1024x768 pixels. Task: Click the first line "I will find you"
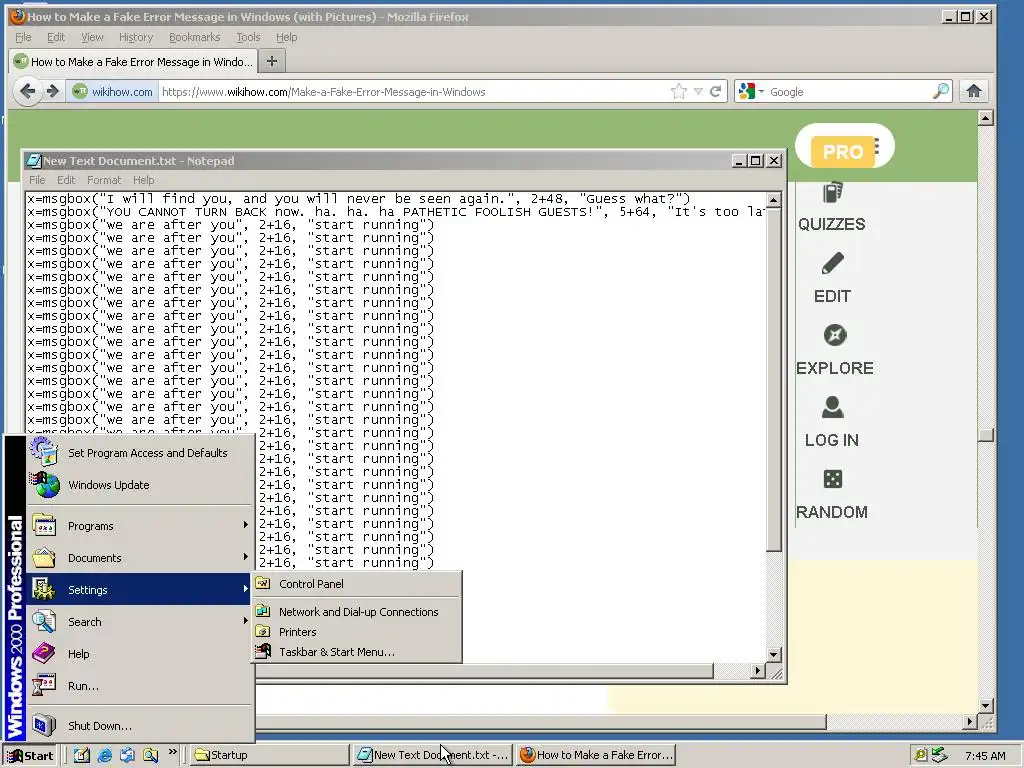point(357,199)
